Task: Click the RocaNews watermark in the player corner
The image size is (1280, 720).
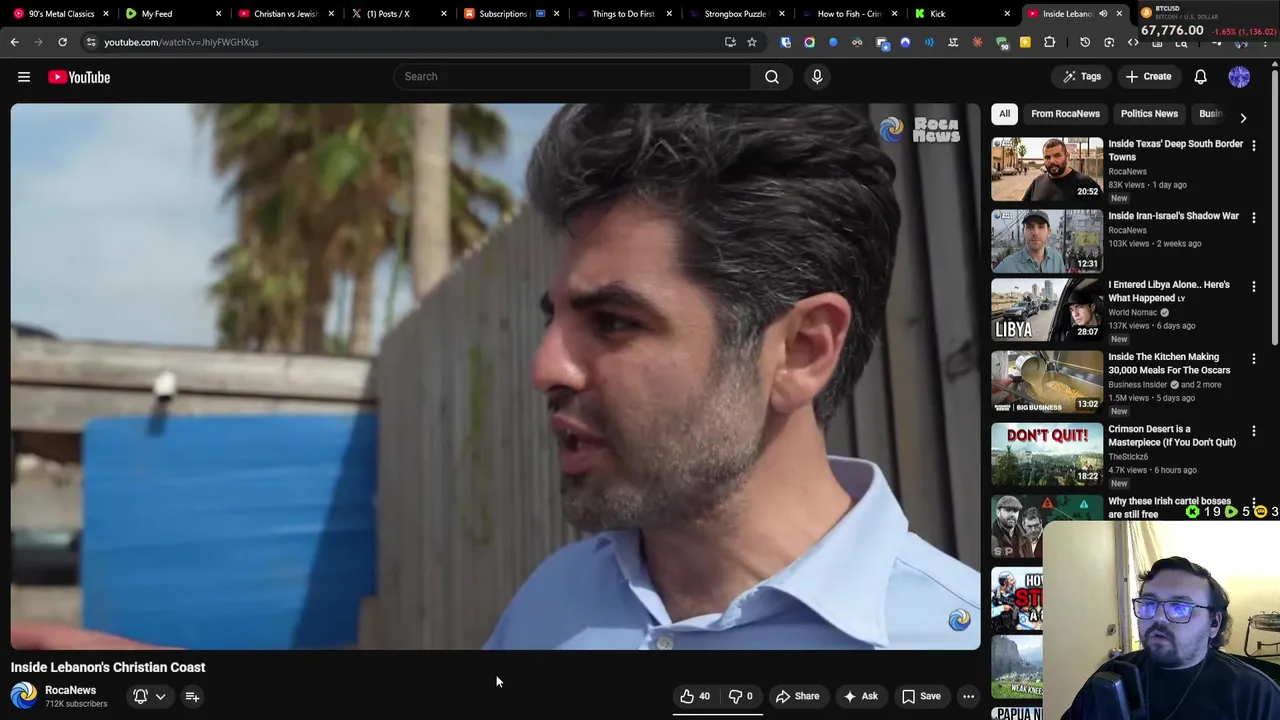Action: (x=959, y=620)
